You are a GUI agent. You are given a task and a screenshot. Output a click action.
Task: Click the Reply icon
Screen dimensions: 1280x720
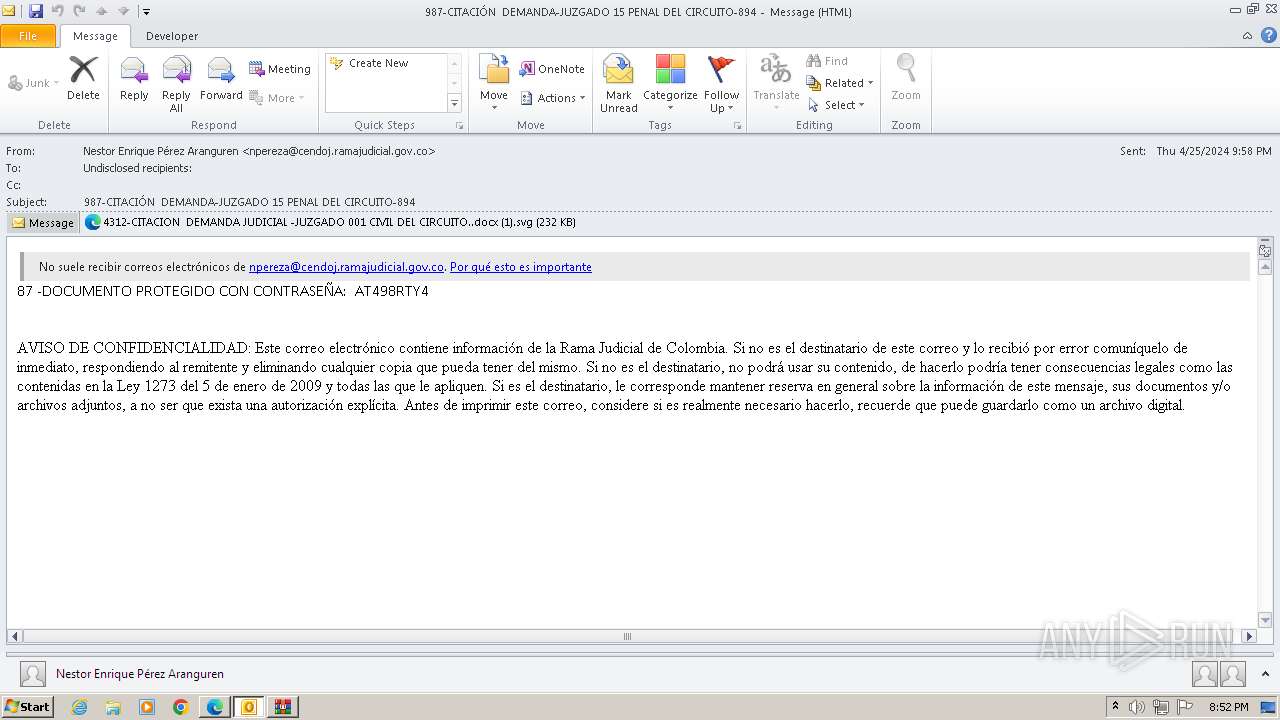[134, 78]
